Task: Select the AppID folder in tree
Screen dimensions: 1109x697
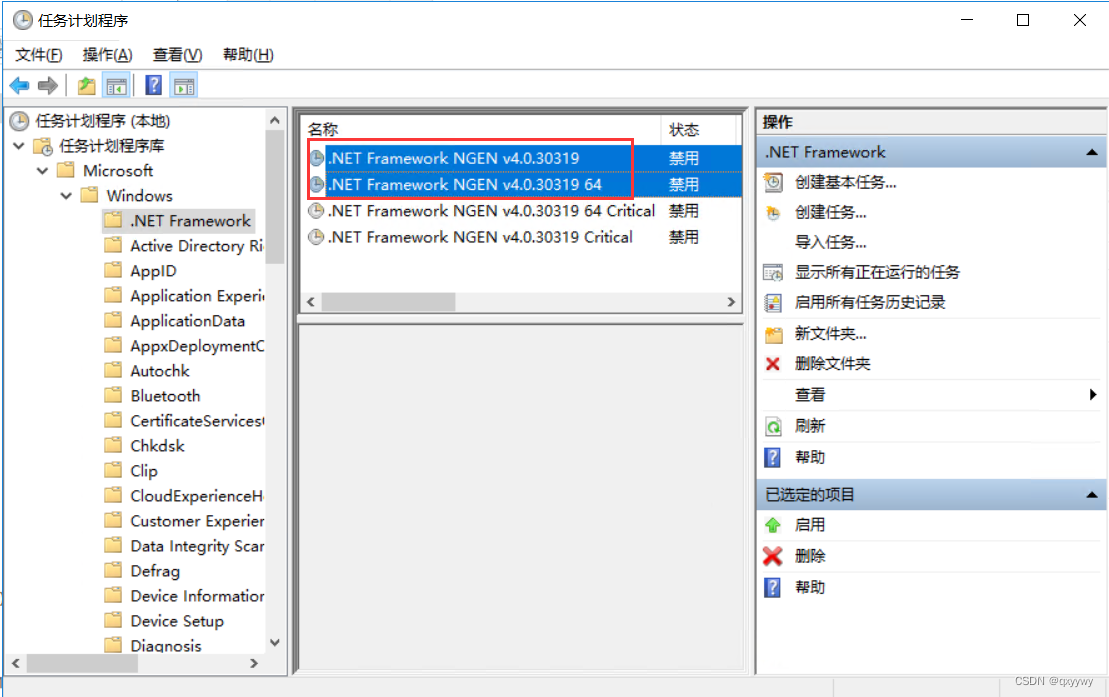Action: (x=153, y=271)
